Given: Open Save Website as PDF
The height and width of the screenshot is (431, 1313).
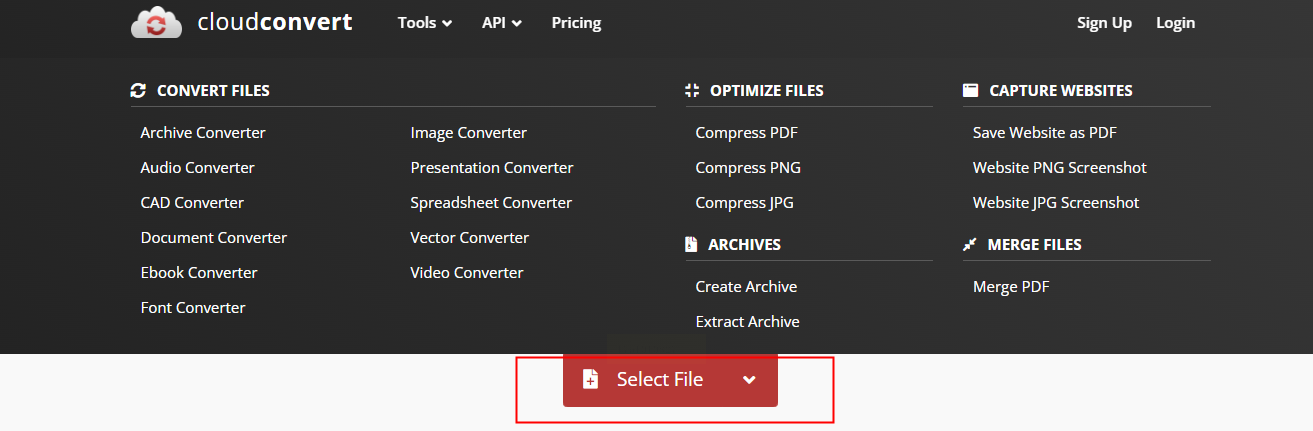Looking at the screenshot, I should [x=1044, y=133].
